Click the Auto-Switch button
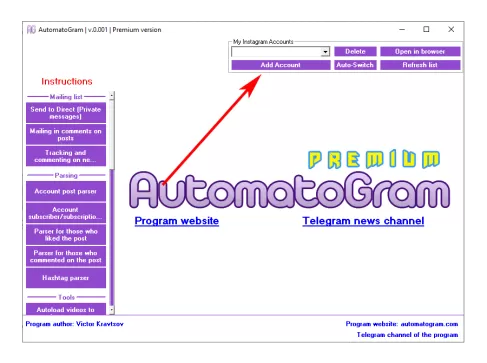 click(355, 65)
